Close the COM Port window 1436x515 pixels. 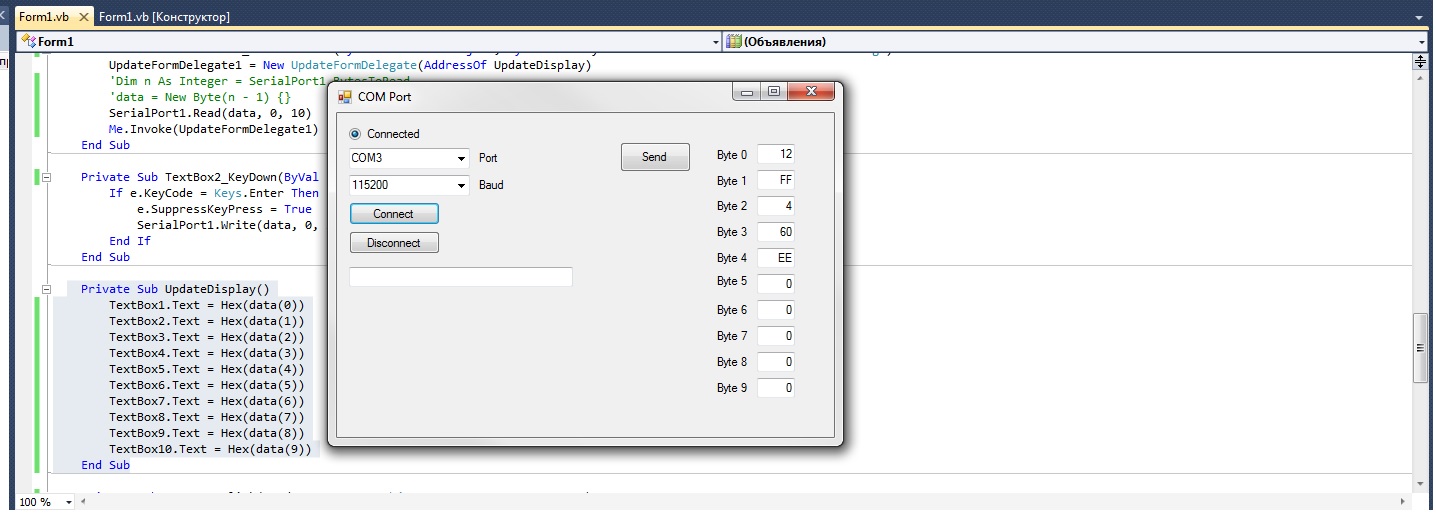[811, 92]
